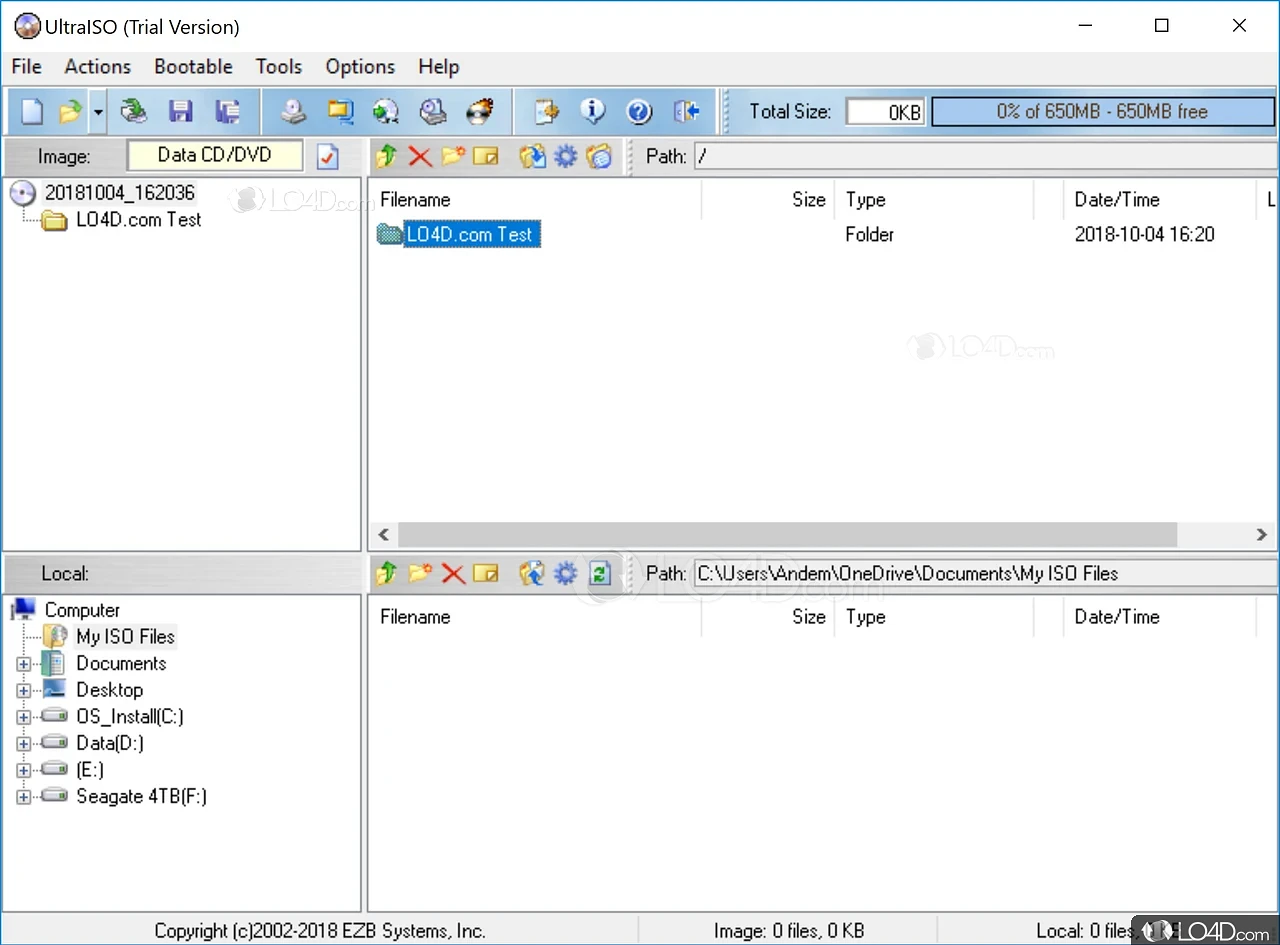Open the Bootable menu
The image size is (1280, 945).
coord(193,66)
